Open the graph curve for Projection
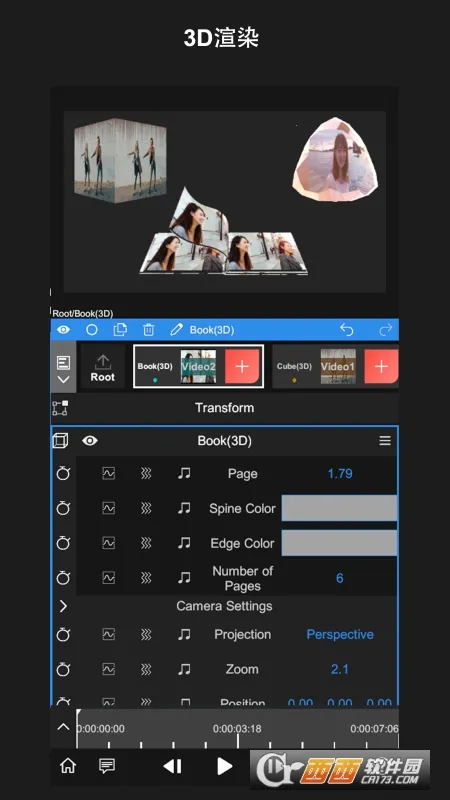450x800 pixels. (108, 635)
